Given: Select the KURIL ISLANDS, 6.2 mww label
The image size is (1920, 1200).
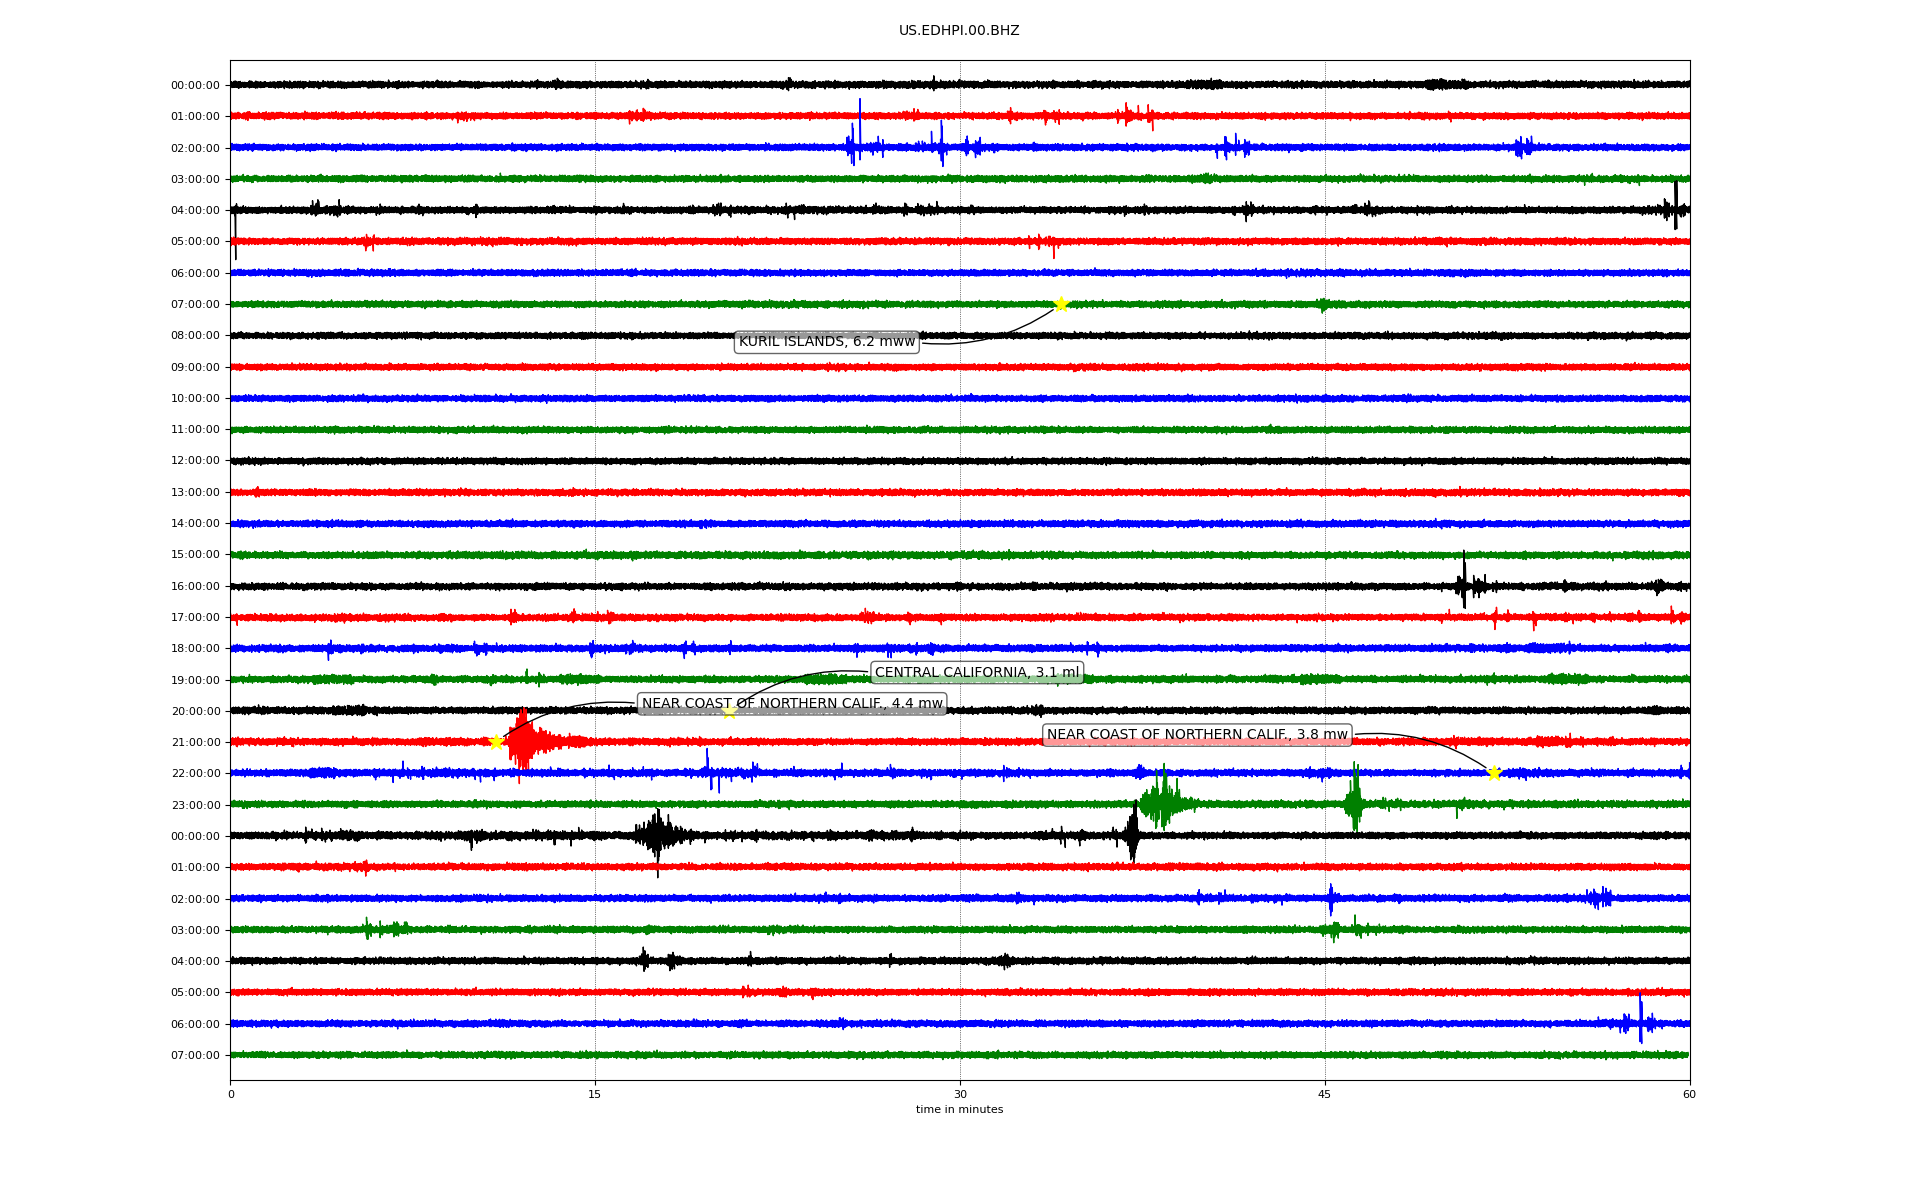Looking at the screenshot, I should (x=826, y=342).
